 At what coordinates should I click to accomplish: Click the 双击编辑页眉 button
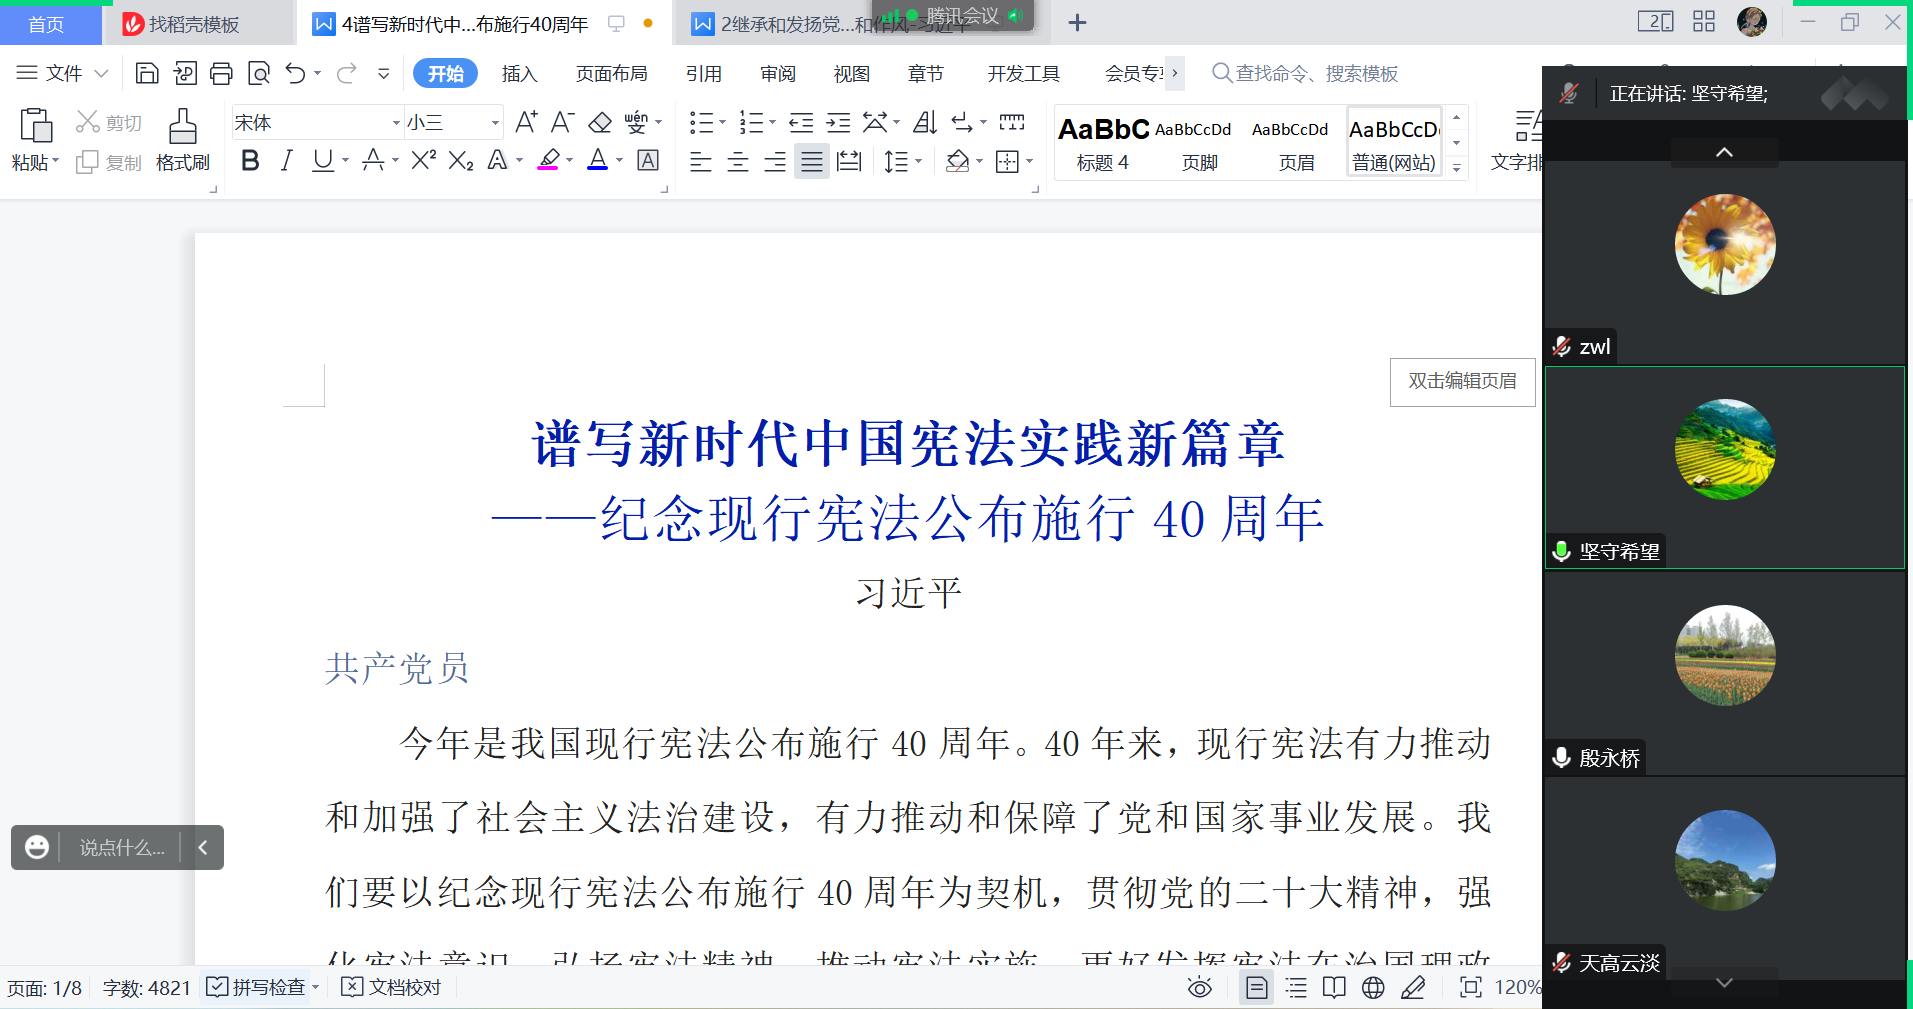coord(1462,381)
